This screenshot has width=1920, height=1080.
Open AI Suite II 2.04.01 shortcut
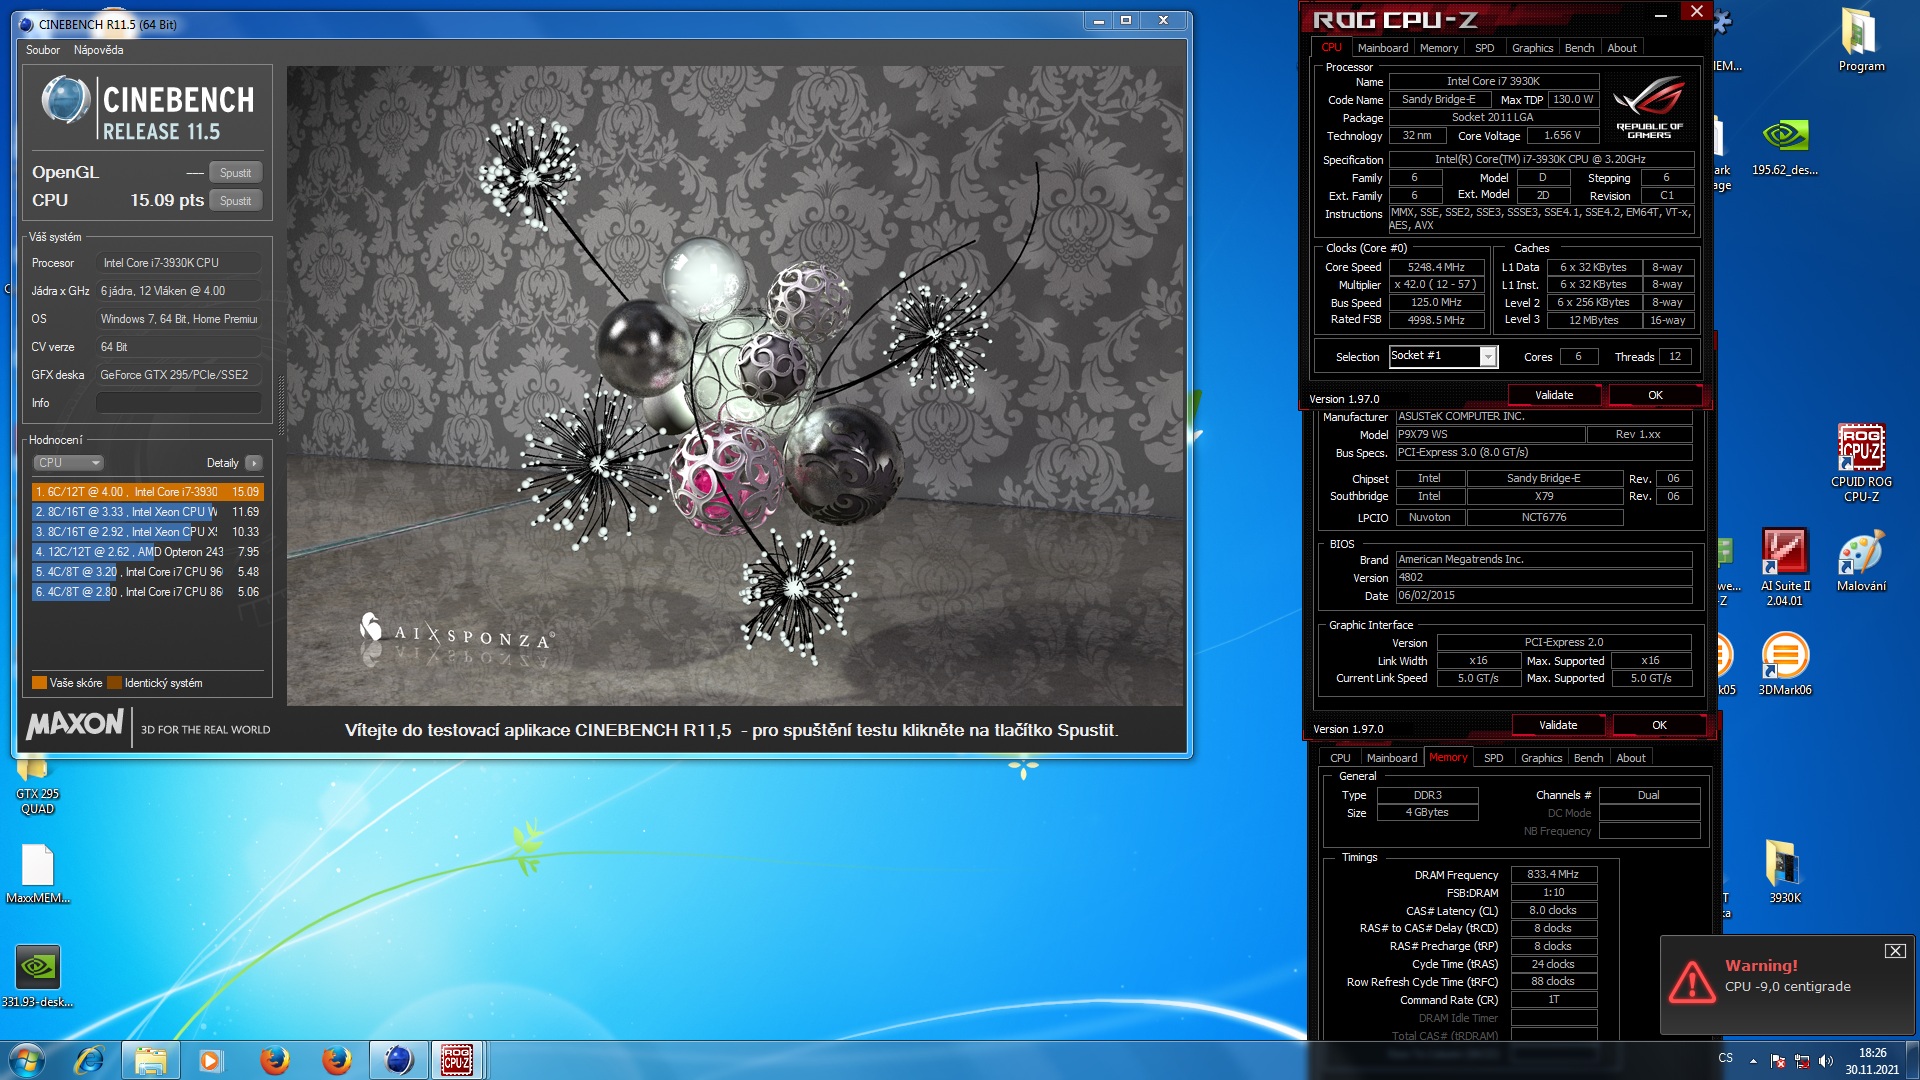[x=1785, y=567]
